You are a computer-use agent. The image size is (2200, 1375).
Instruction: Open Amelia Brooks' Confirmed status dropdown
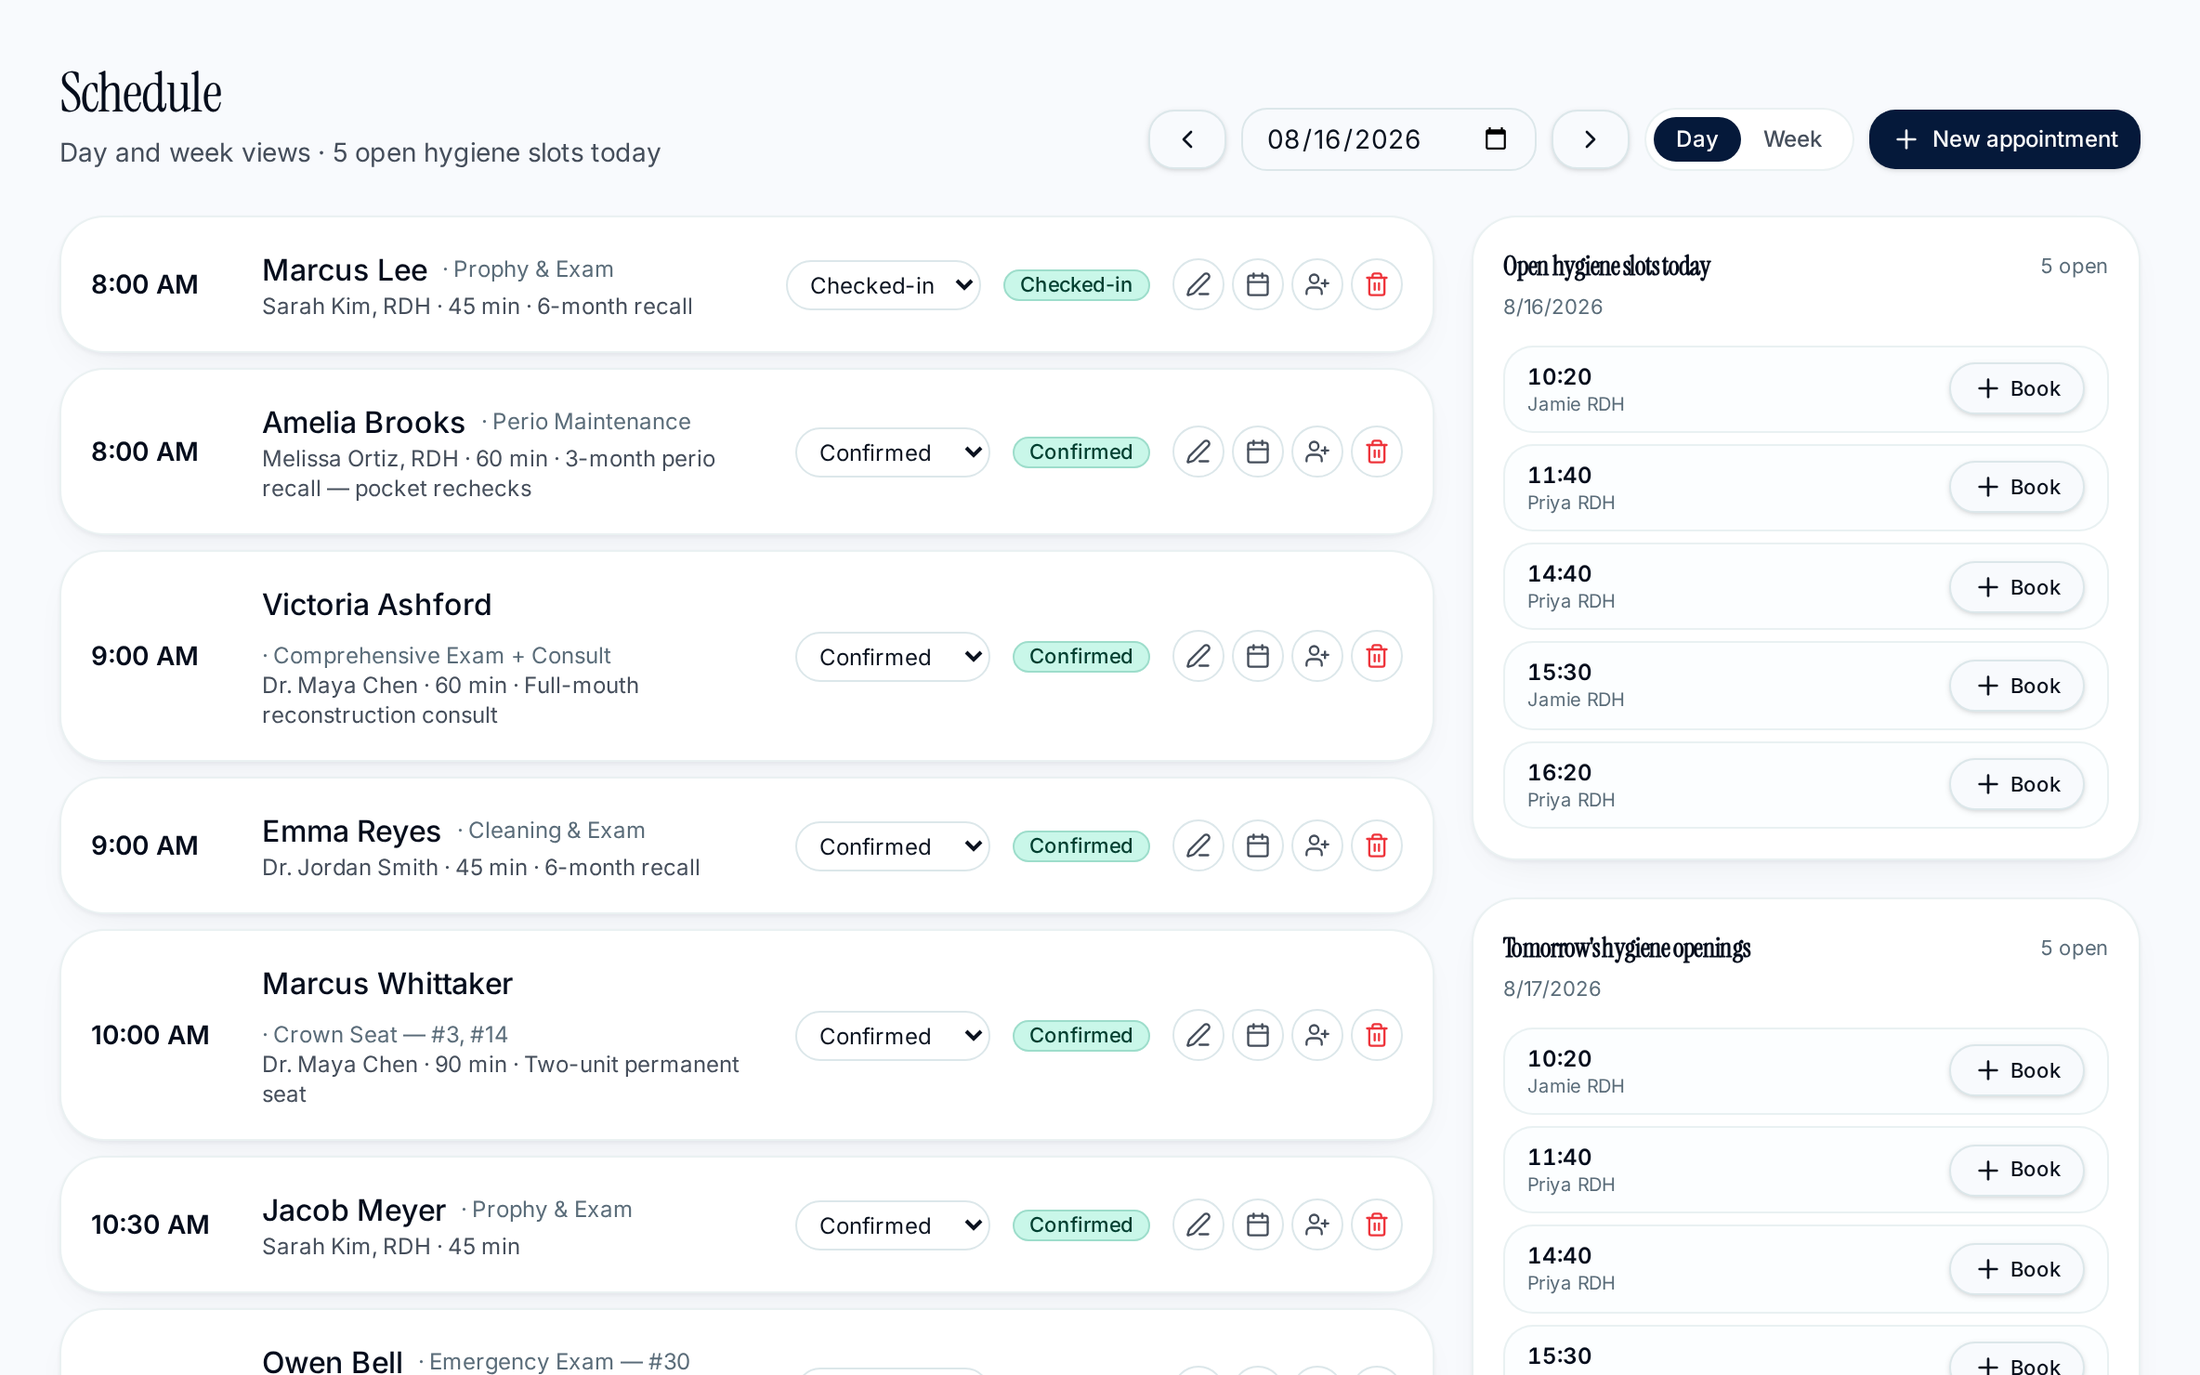point(892,452)
